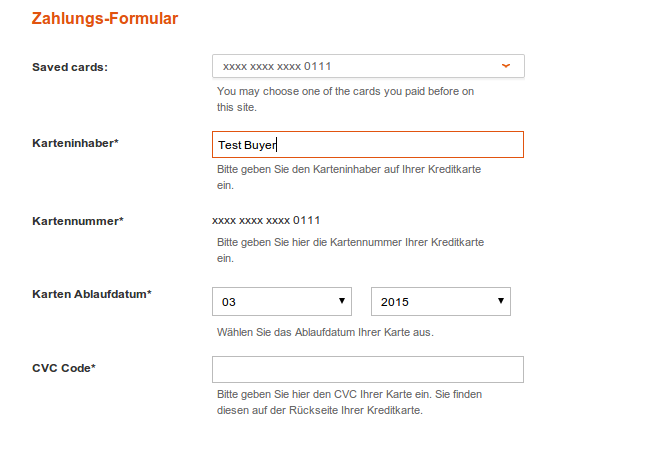Click the orange chevron in Saved cards
The width and height of the screenshot is (672, 454).
506,66
